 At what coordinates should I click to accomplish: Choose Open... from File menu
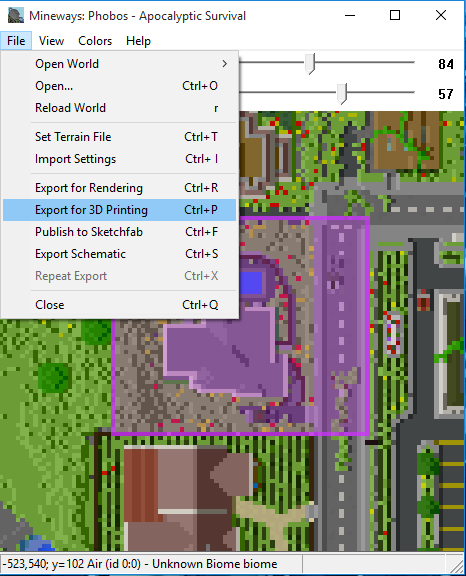point(119,86)
